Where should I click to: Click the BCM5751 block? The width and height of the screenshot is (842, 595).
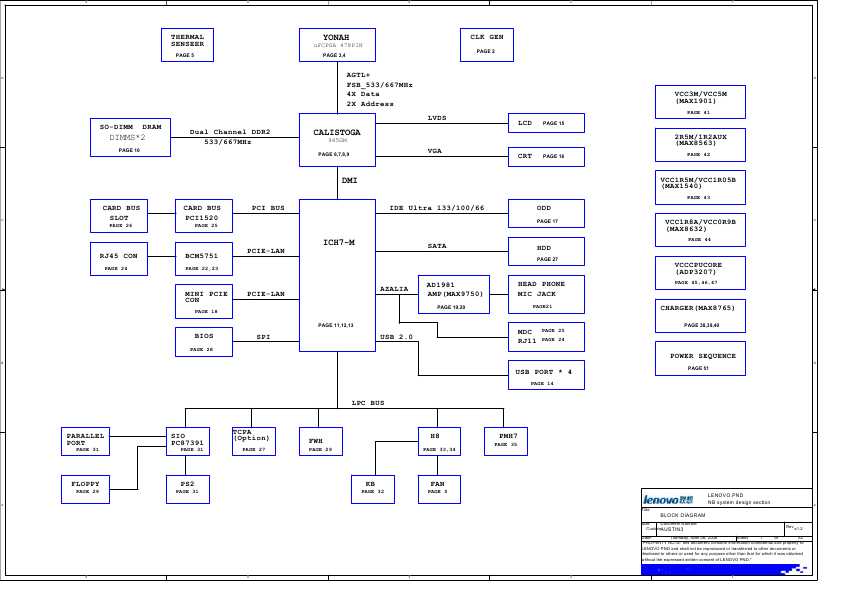pos(204,259)
